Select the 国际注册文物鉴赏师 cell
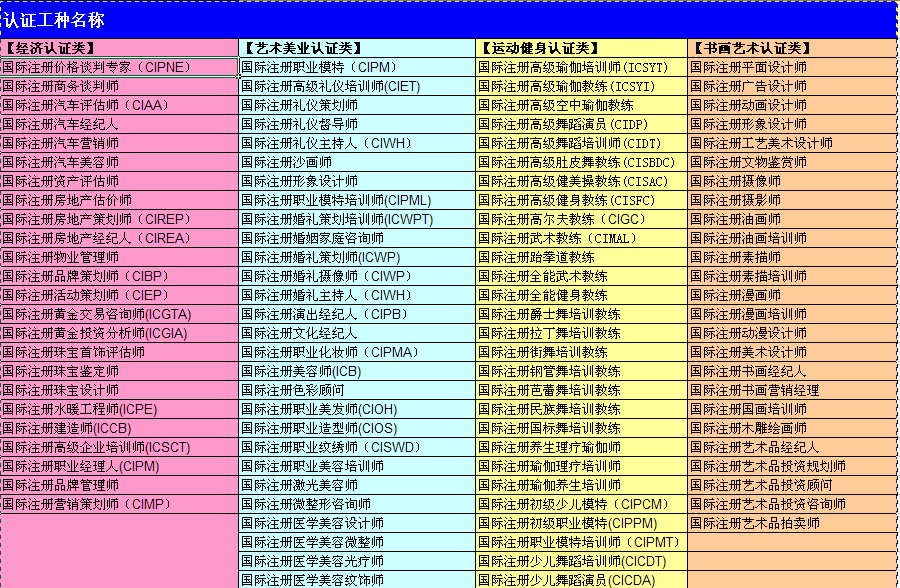Screen dimensions: 900x588 coord(792,162)
